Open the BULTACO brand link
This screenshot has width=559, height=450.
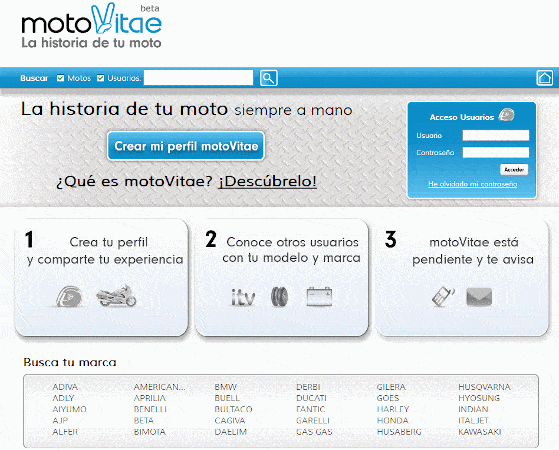234,409
